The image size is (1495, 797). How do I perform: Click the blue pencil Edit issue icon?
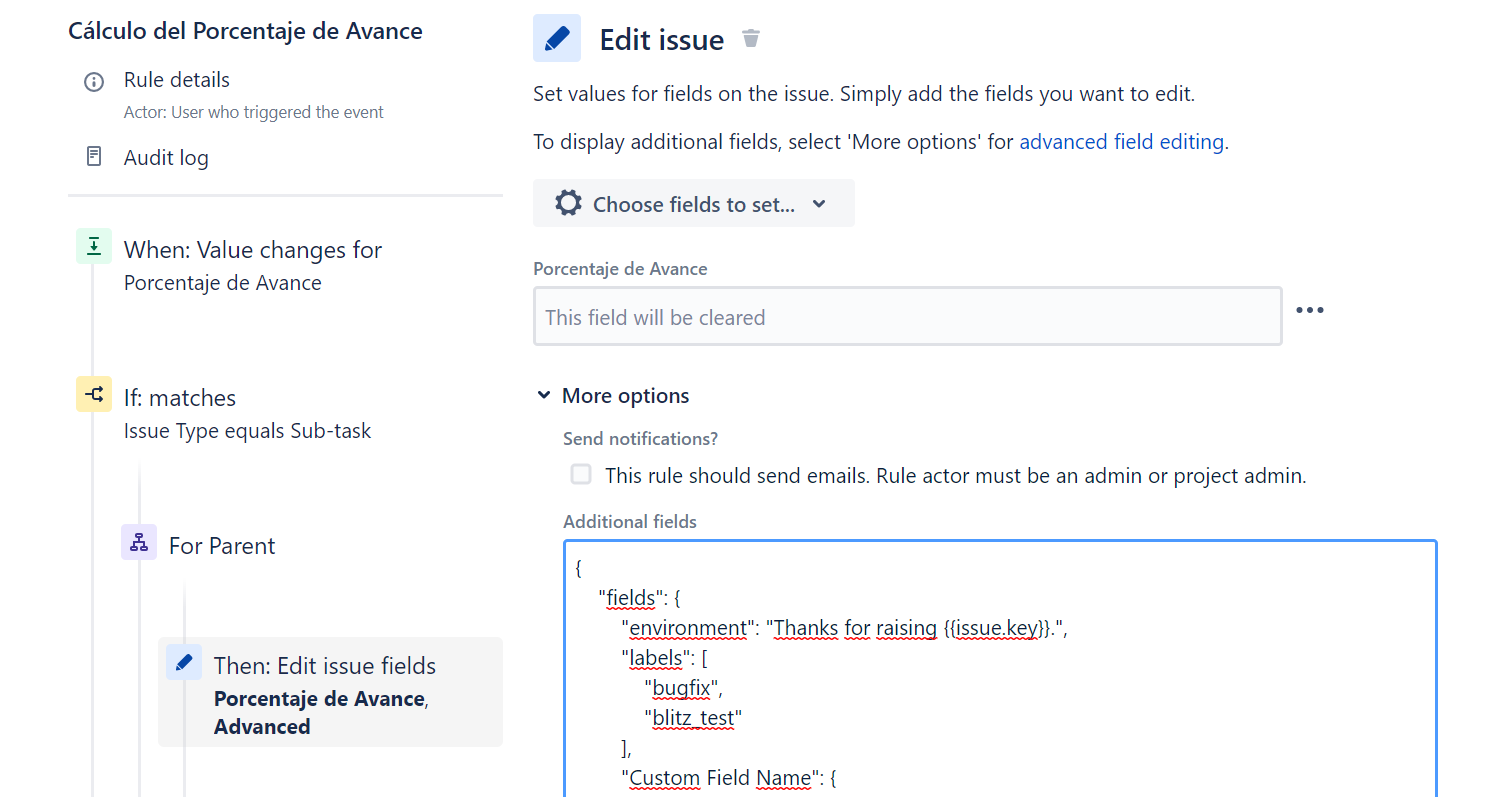point(557,39)
